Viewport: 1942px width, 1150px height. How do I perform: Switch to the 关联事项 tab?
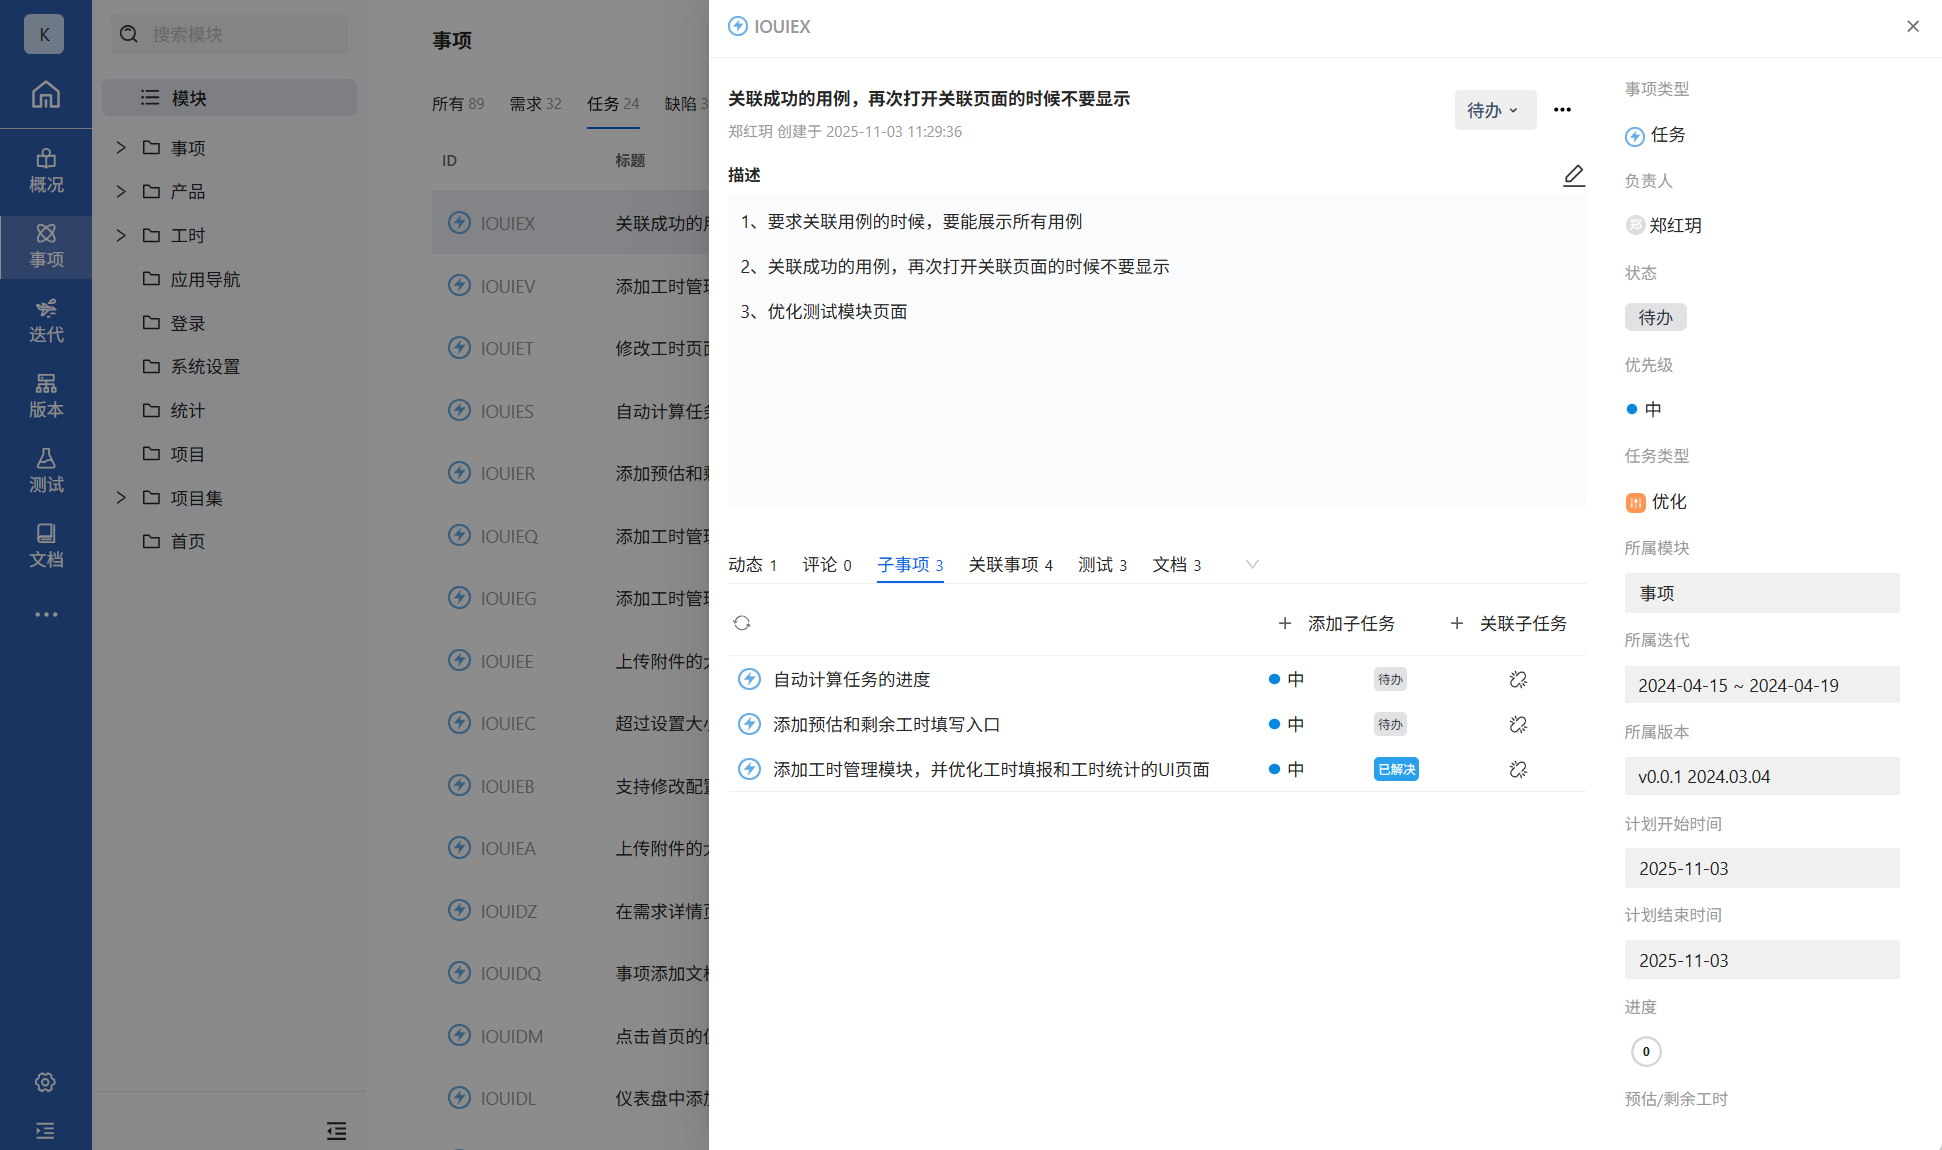tap(1010, 565)
